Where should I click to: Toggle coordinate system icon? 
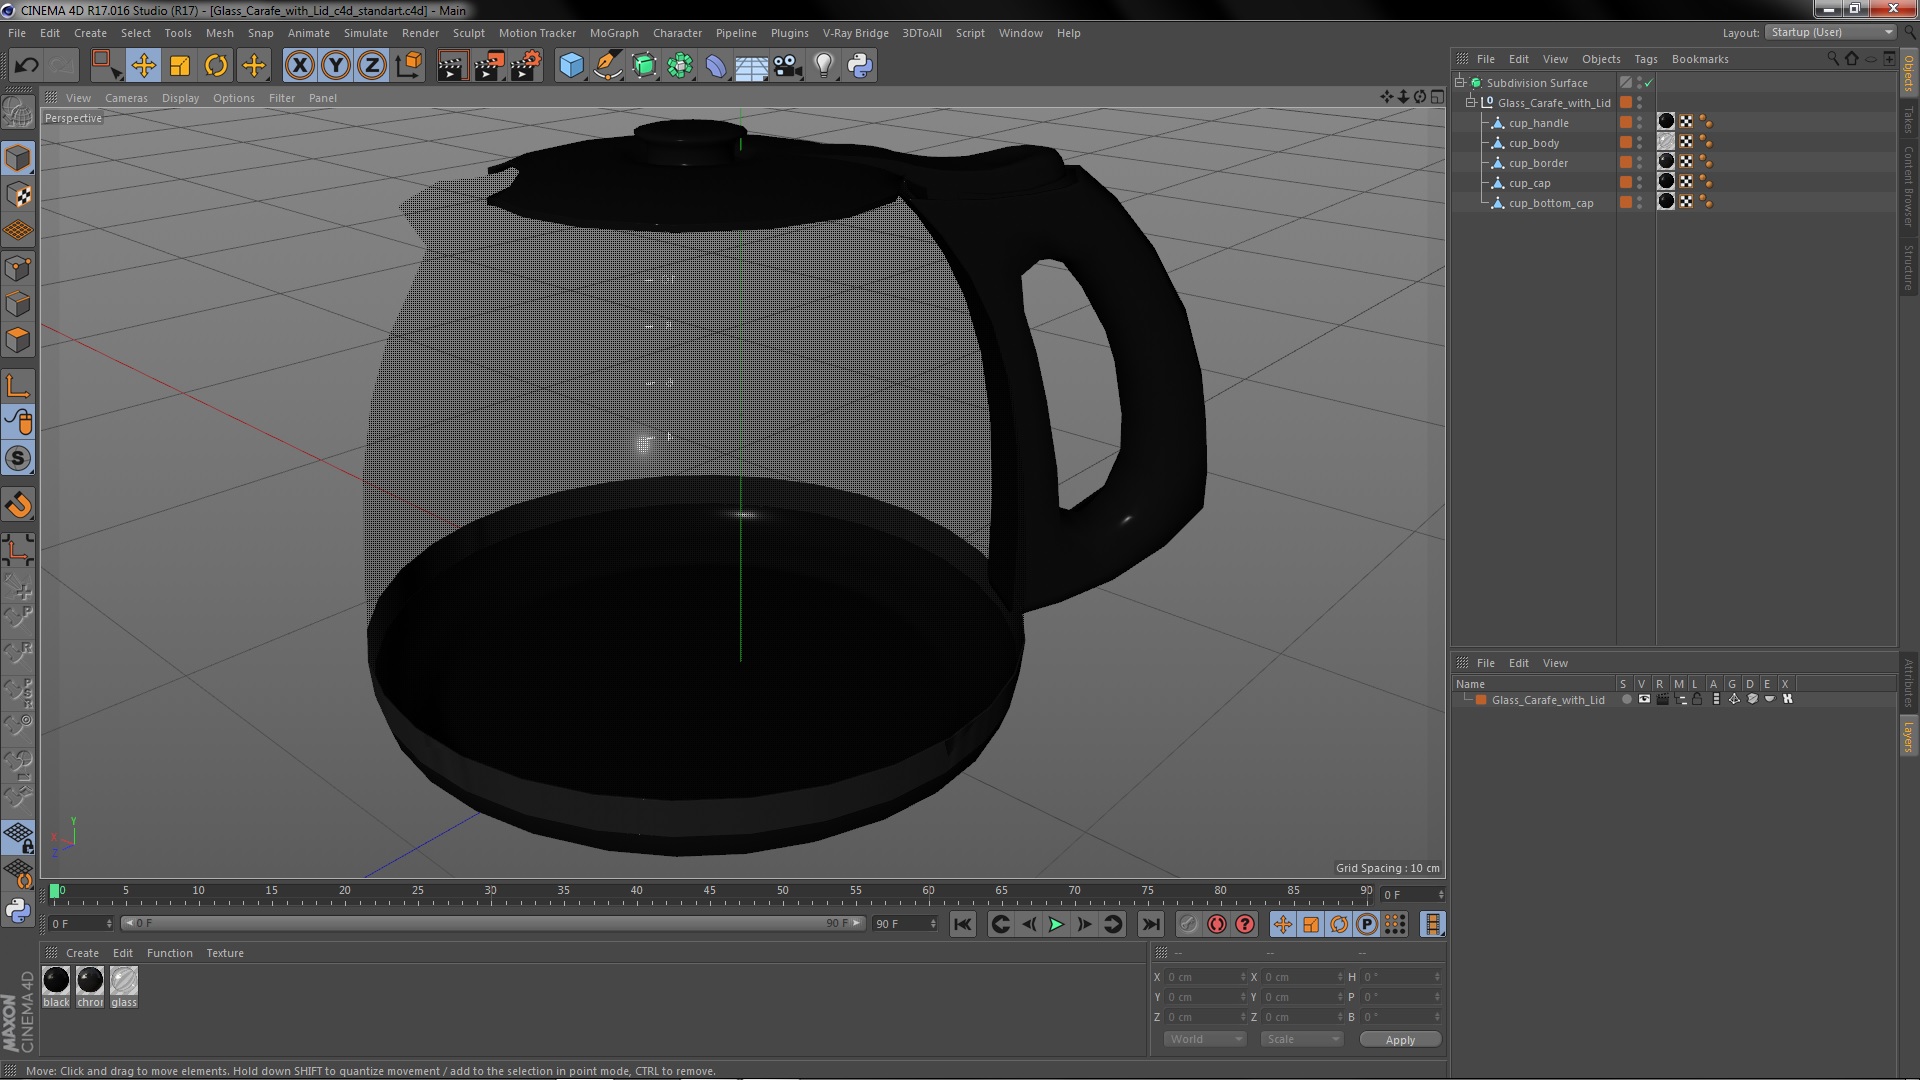coord(409,66)
